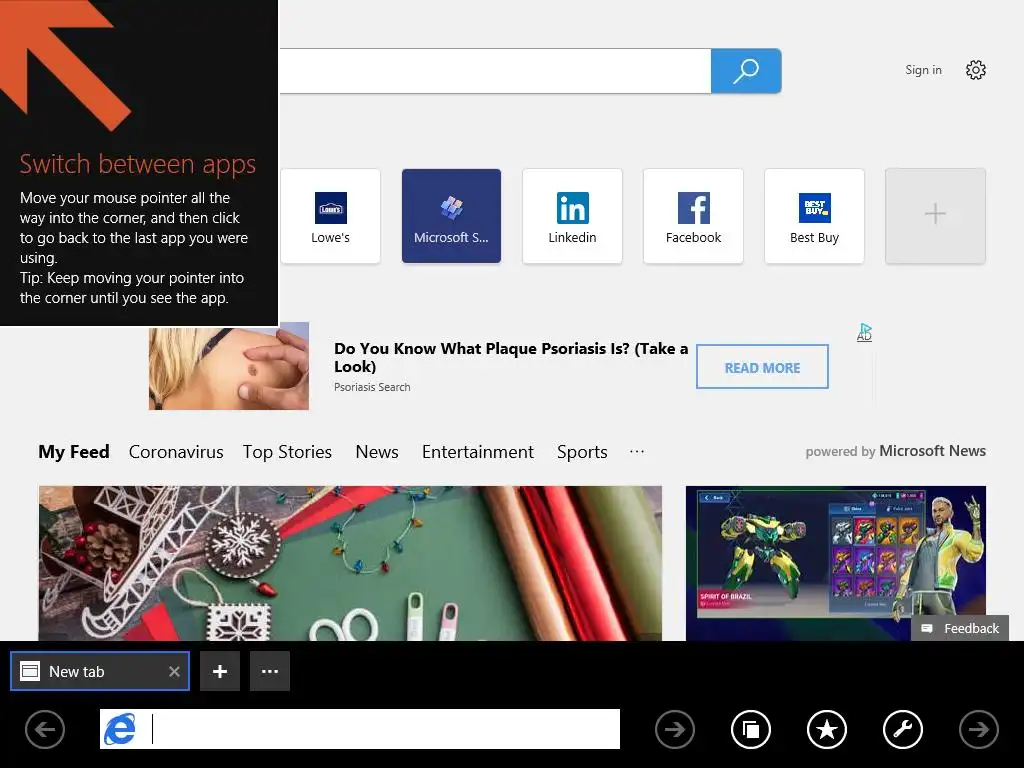Open the LinkedIn shortcut tile
The image size is (1024, 768).
pyautogui.click(x=572, y=216)
